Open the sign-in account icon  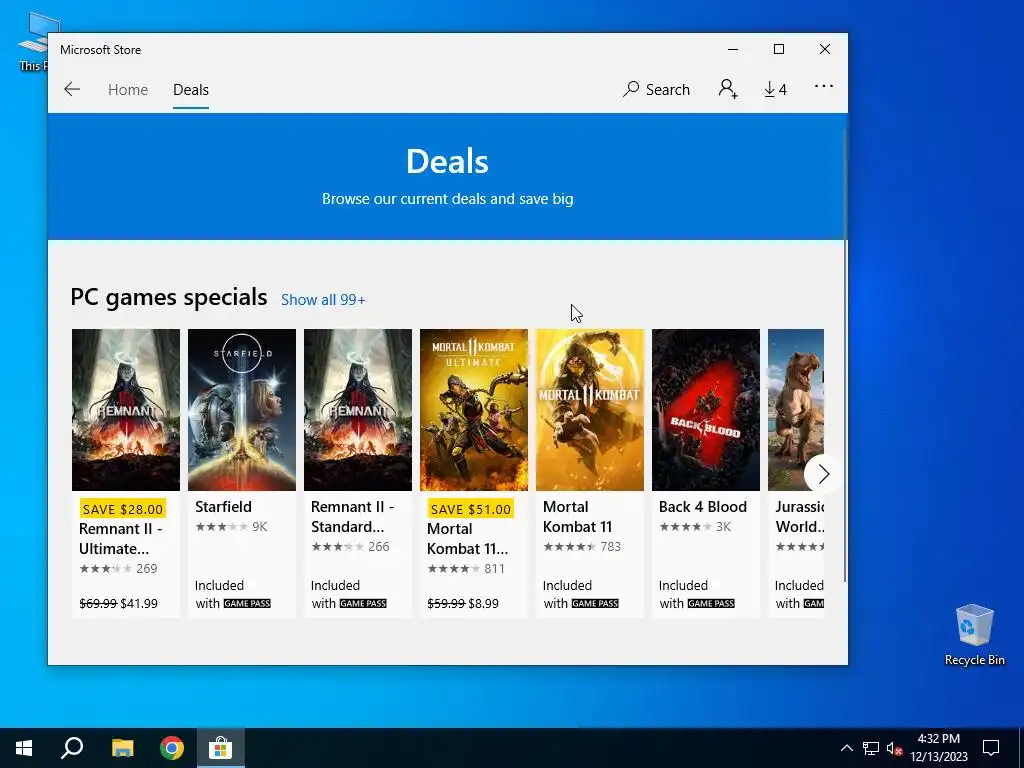728,89
